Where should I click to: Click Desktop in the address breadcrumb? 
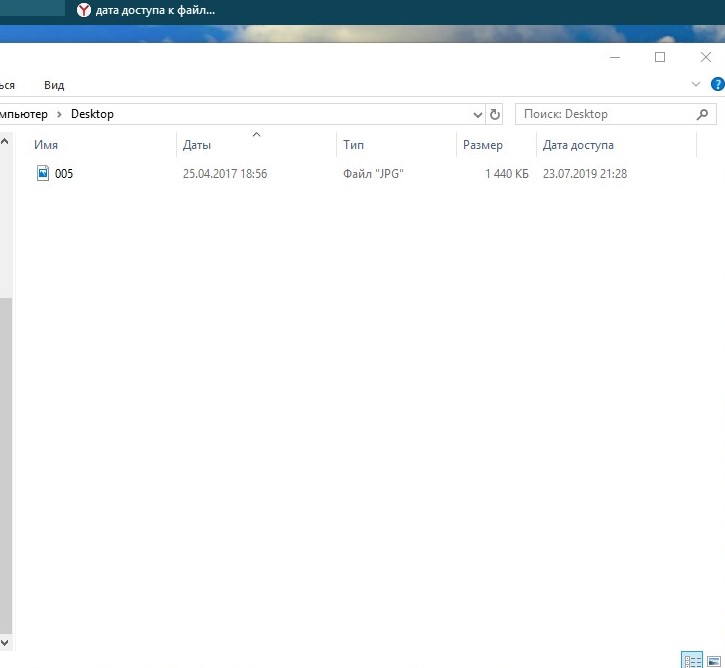[92, 114]
